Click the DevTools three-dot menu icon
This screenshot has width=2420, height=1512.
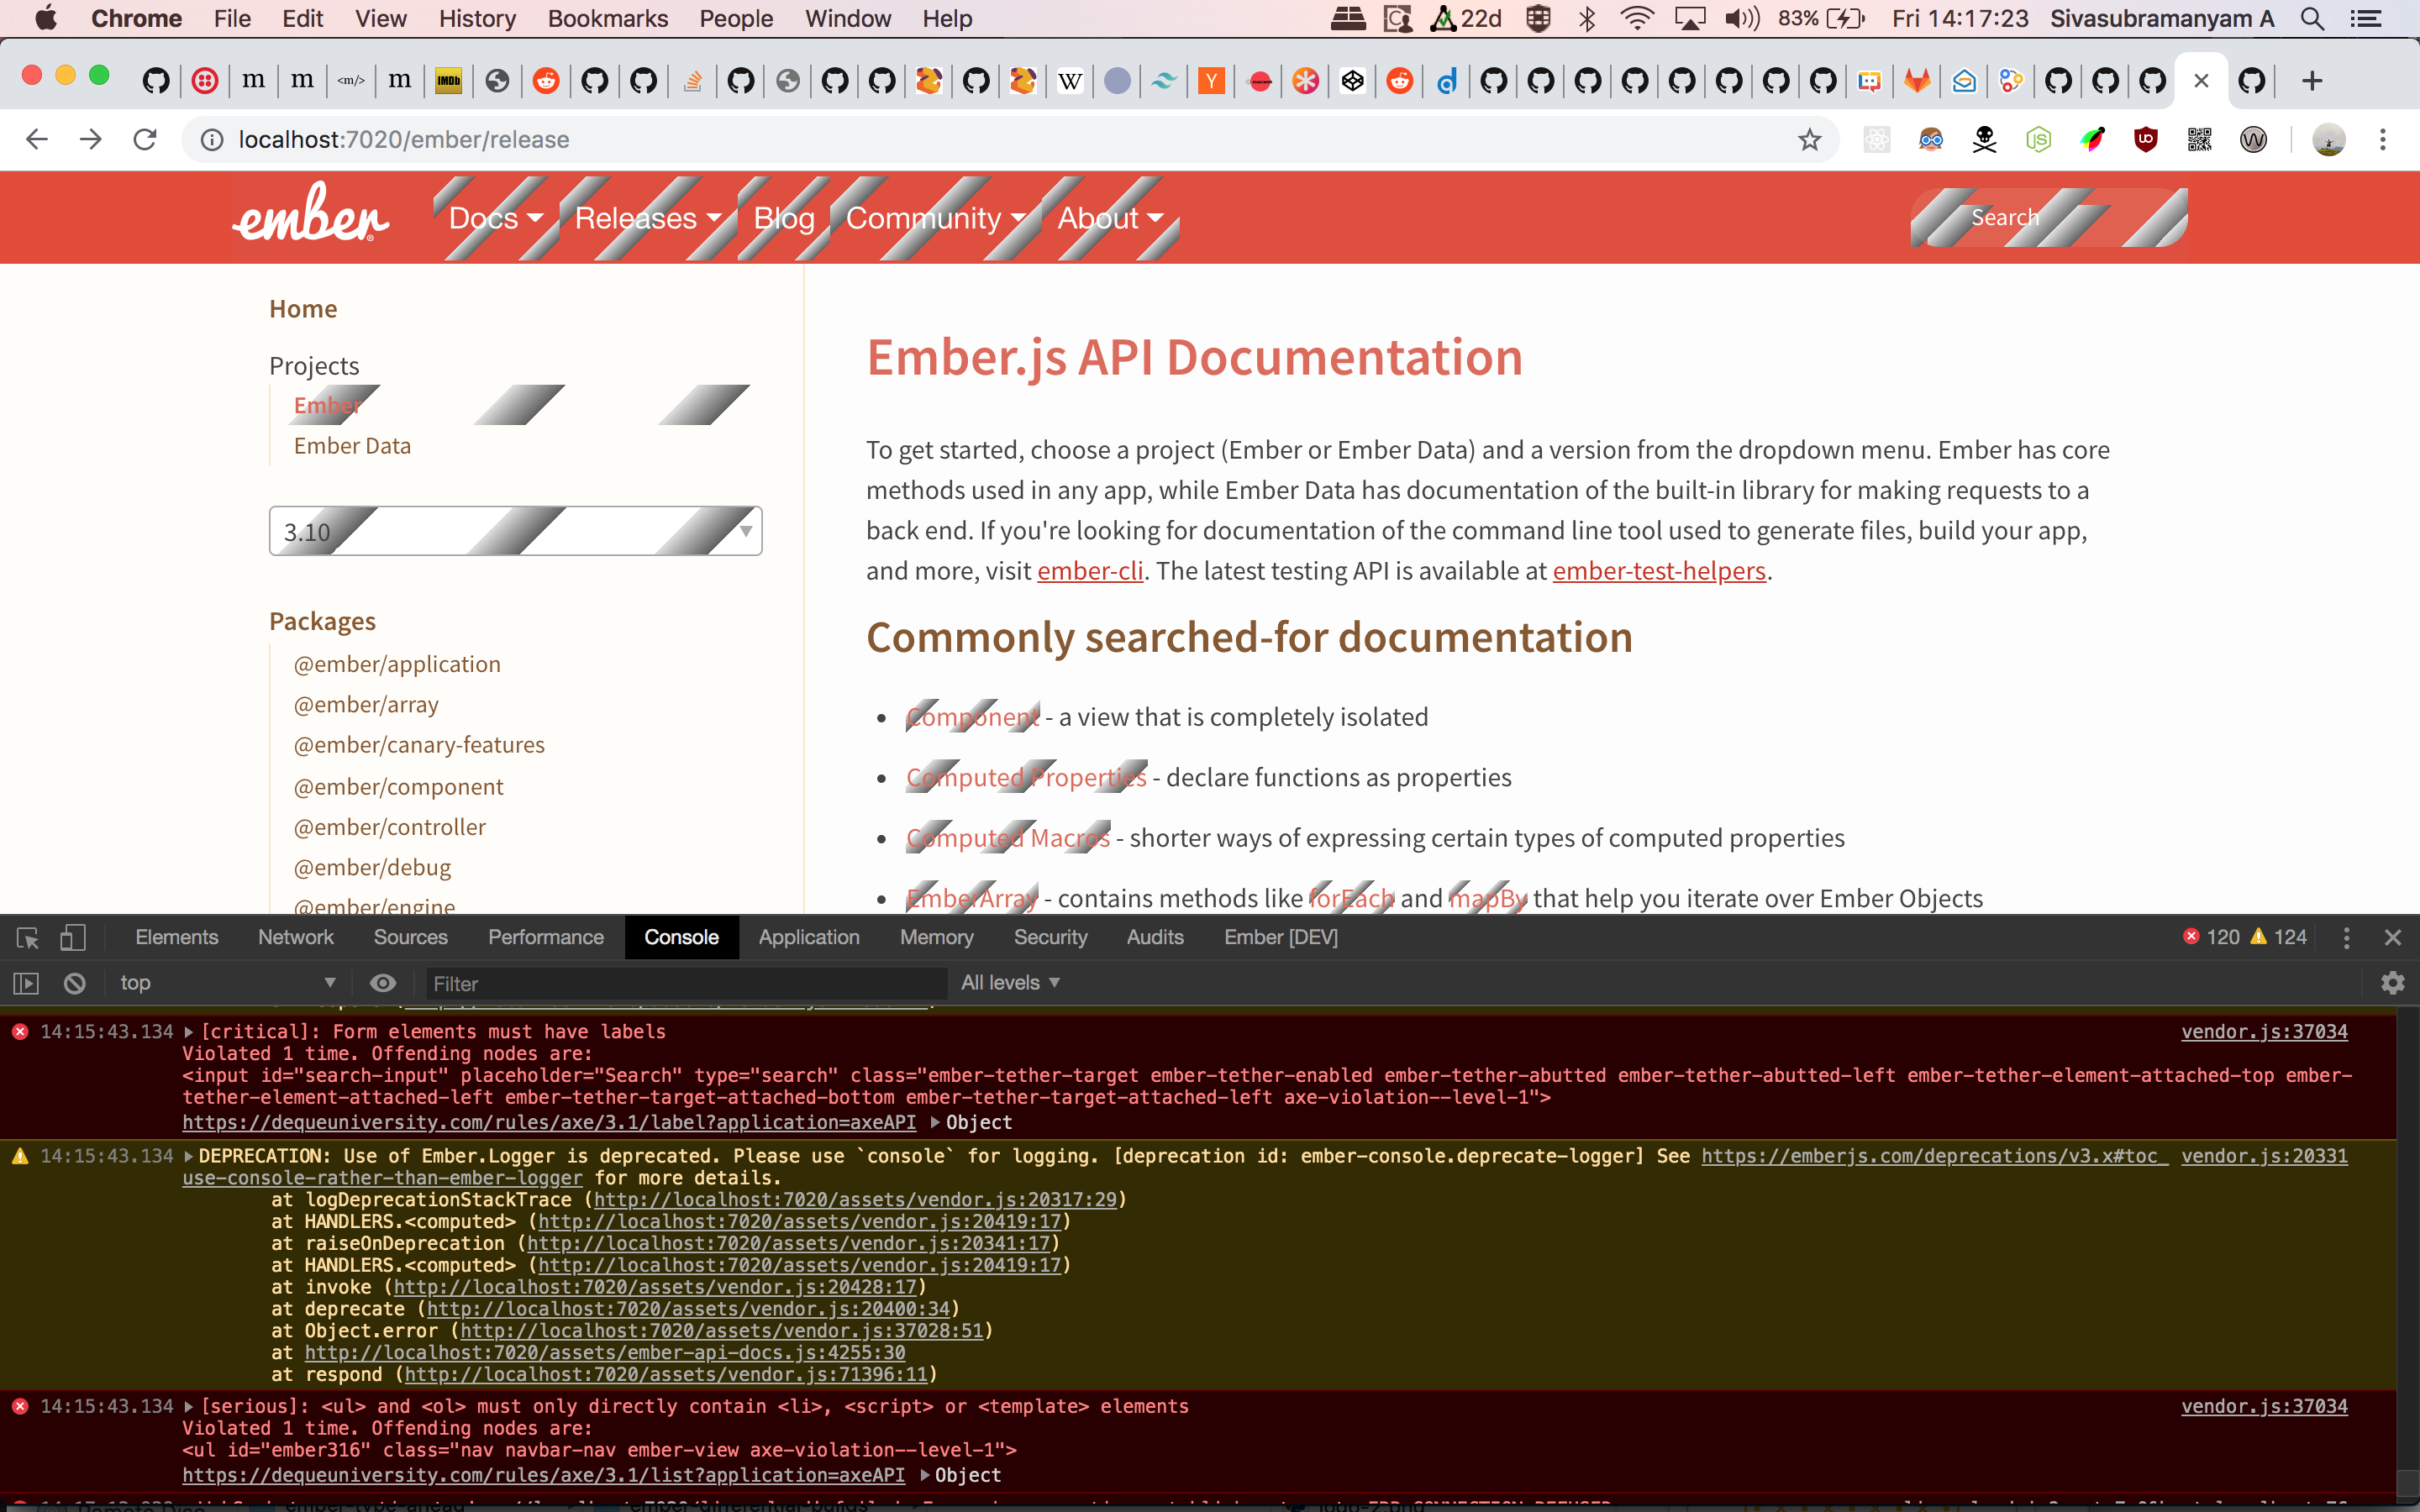[2346, 938]
